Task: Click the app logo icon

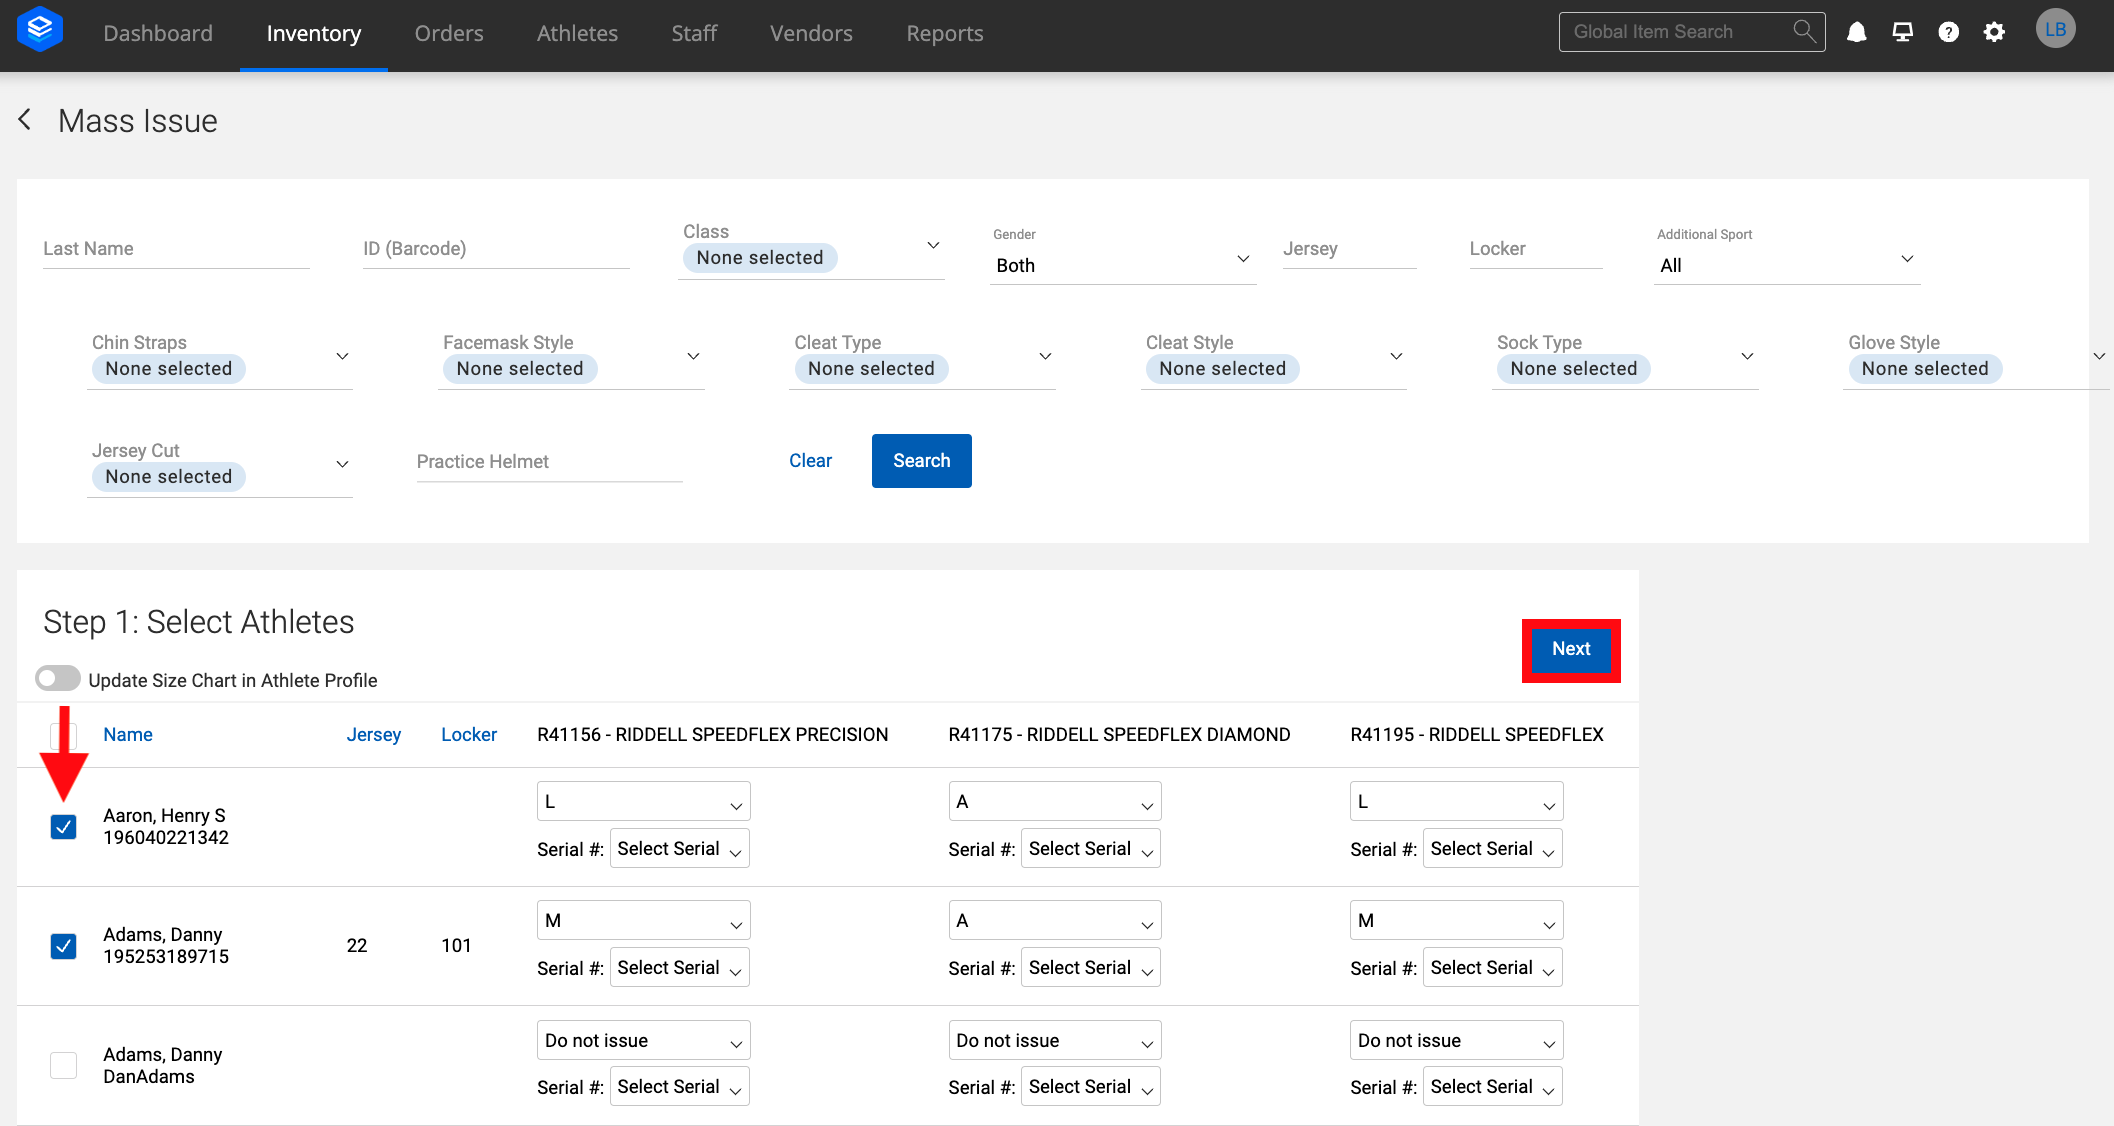Action: point(40,30)
